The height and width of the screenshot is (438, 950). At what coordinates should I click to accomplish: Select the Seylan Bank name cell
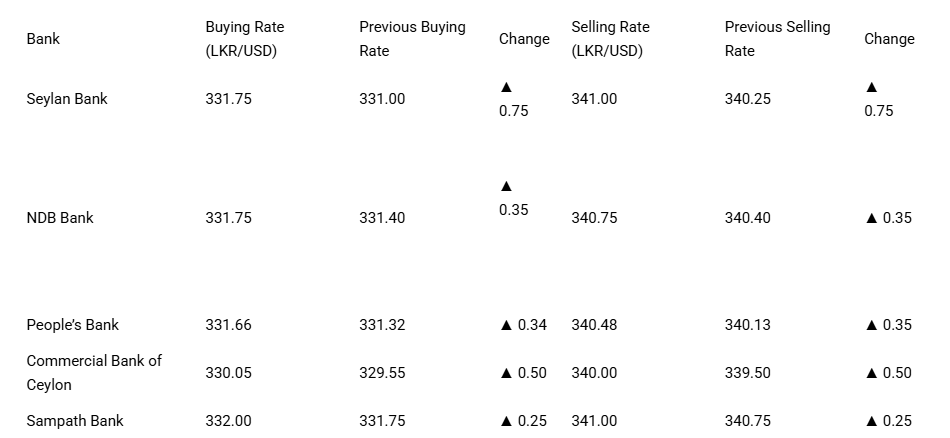pos(67,99)
